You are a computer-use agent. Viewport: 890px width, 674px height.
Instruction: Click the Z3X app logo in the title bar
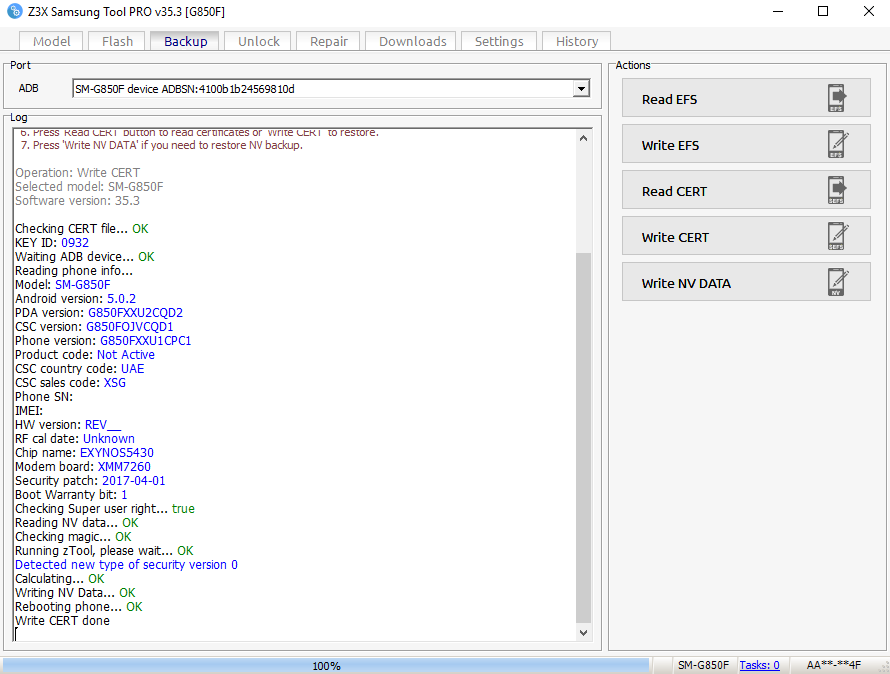click(15, 11)
